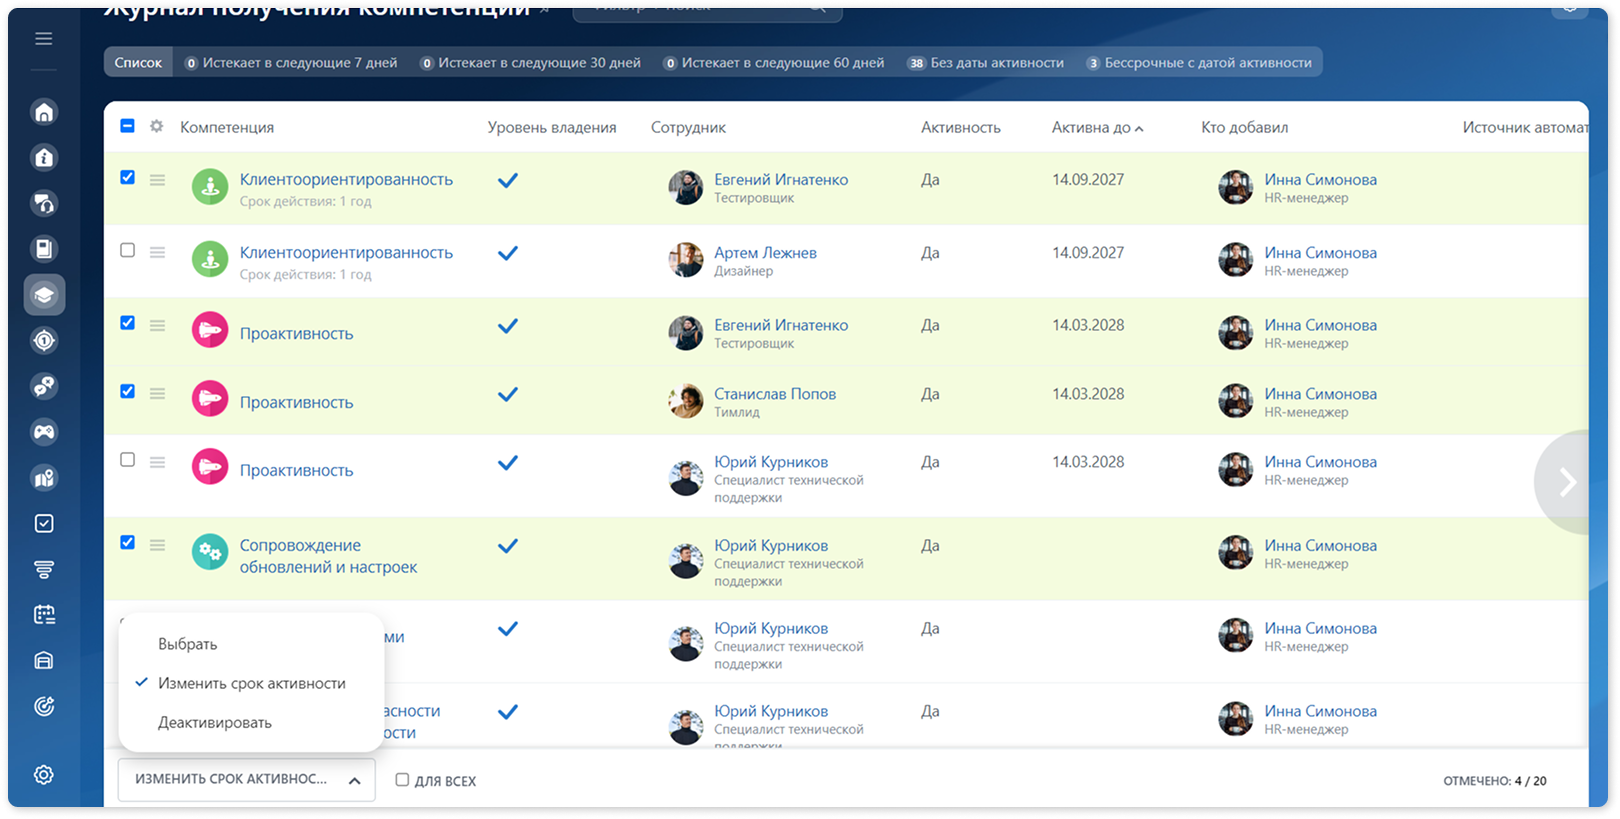Screen dimensions: 1620x819
Task: Open settings gear at sidebar bottom
Action: pyautogui.click(x=44, y=775)
